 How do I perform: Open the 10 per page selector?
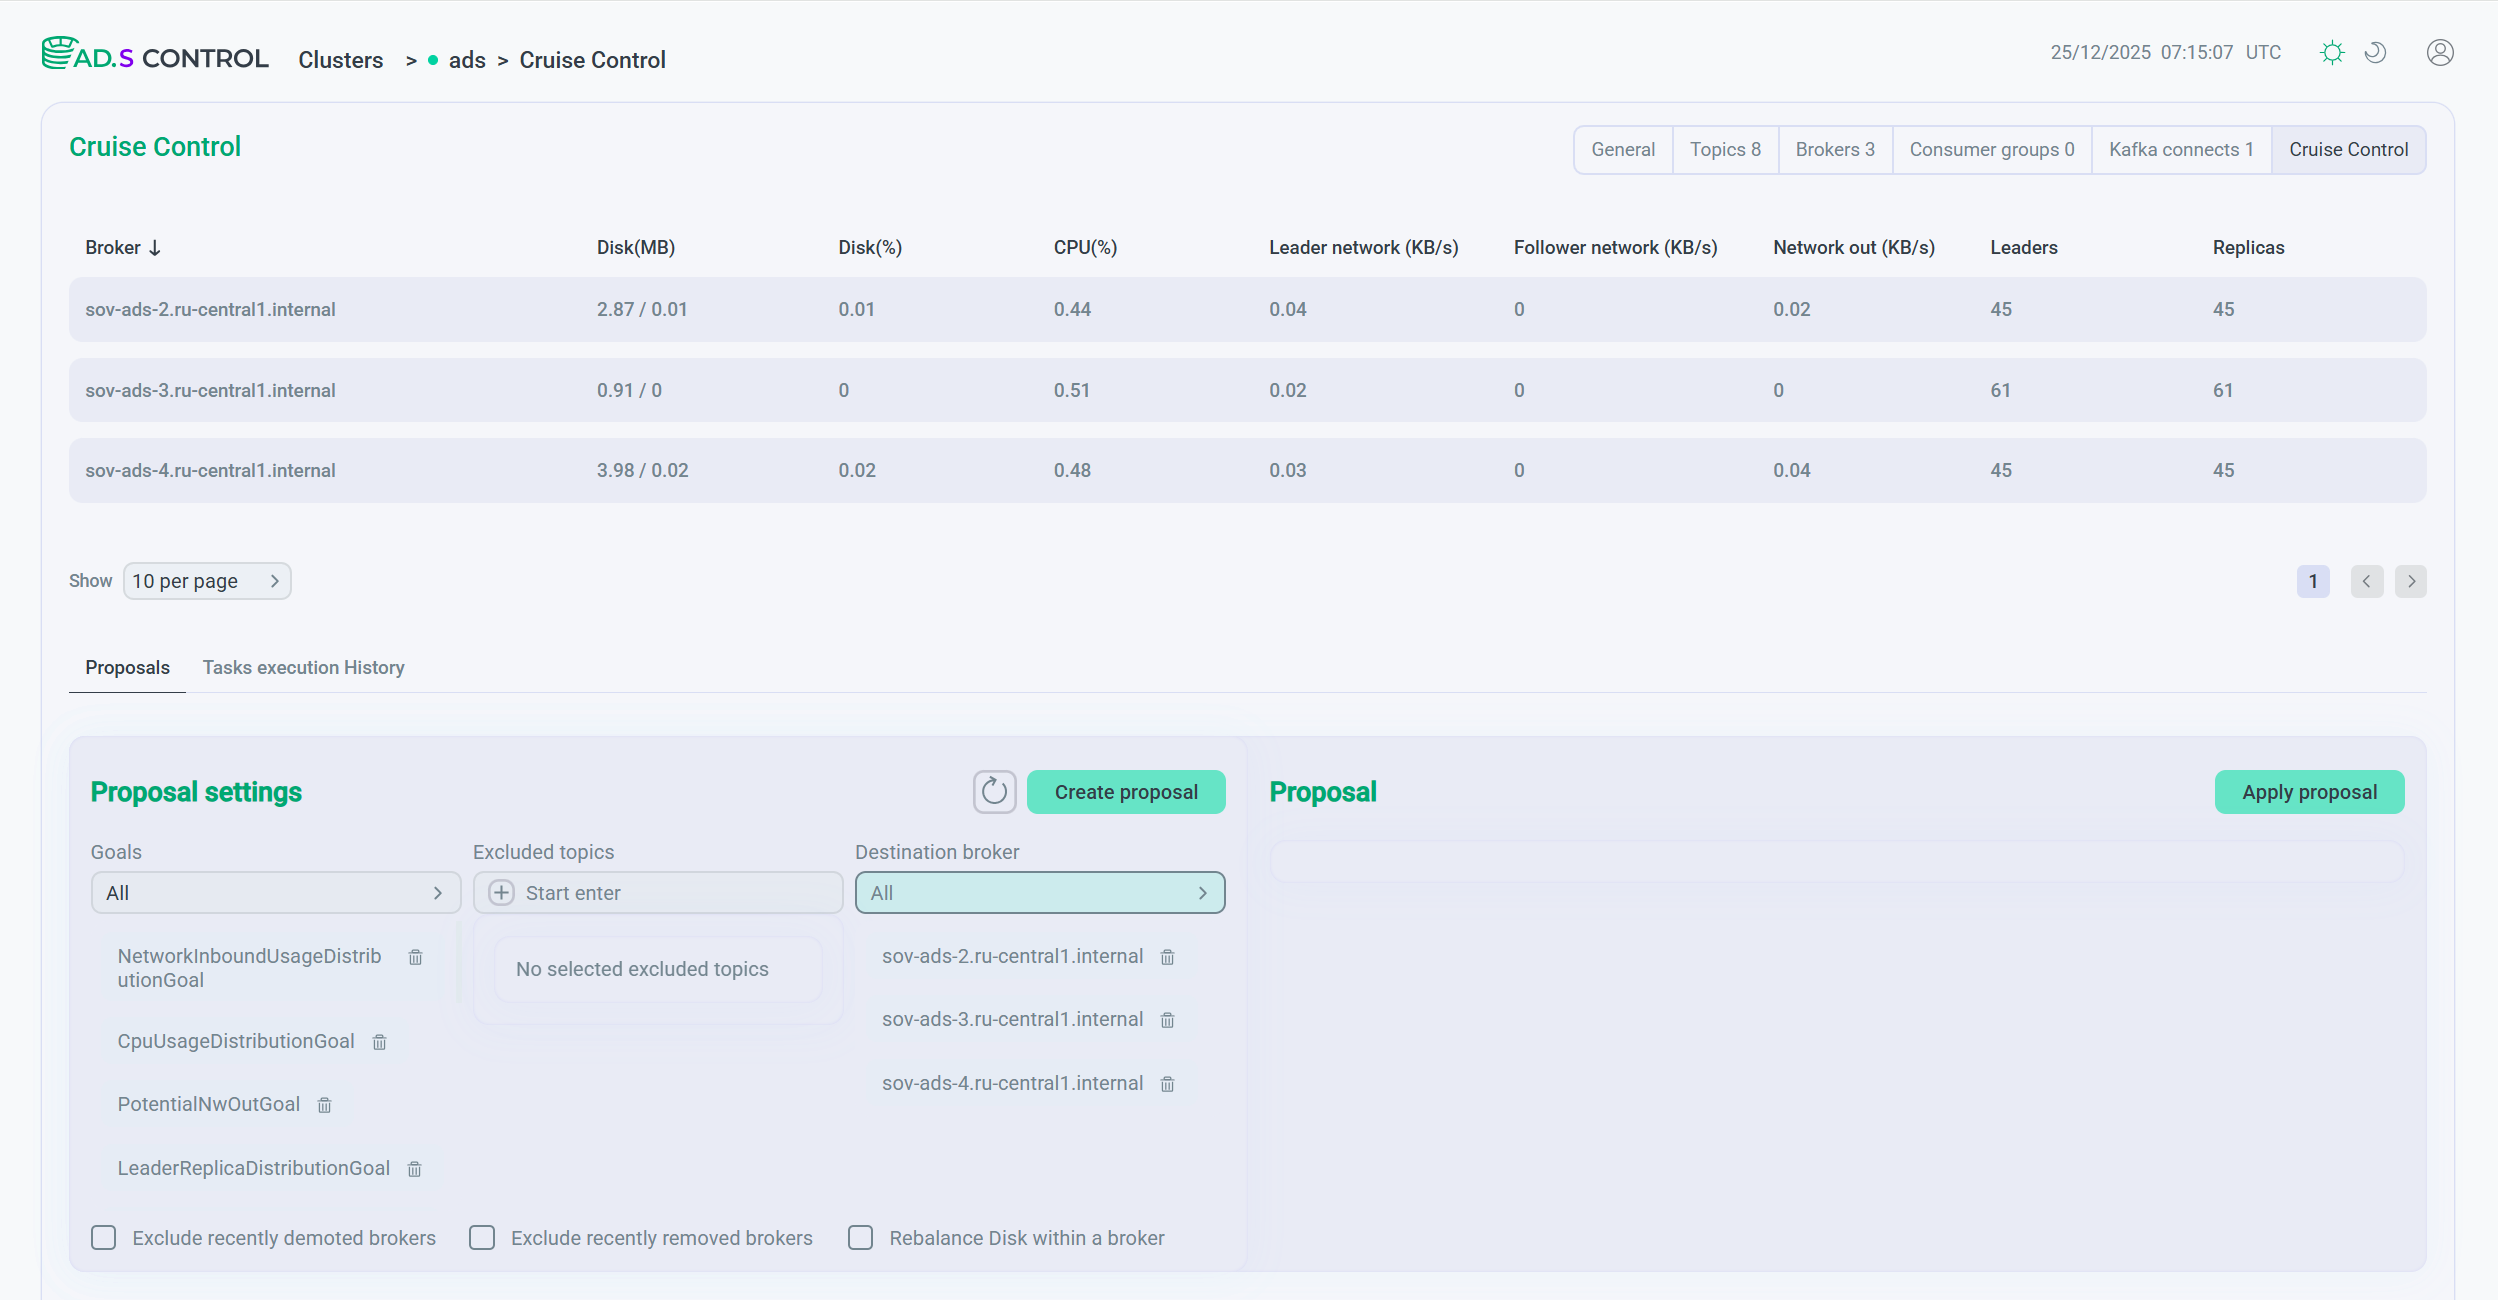pyautogui.click(x=206, y=581)
